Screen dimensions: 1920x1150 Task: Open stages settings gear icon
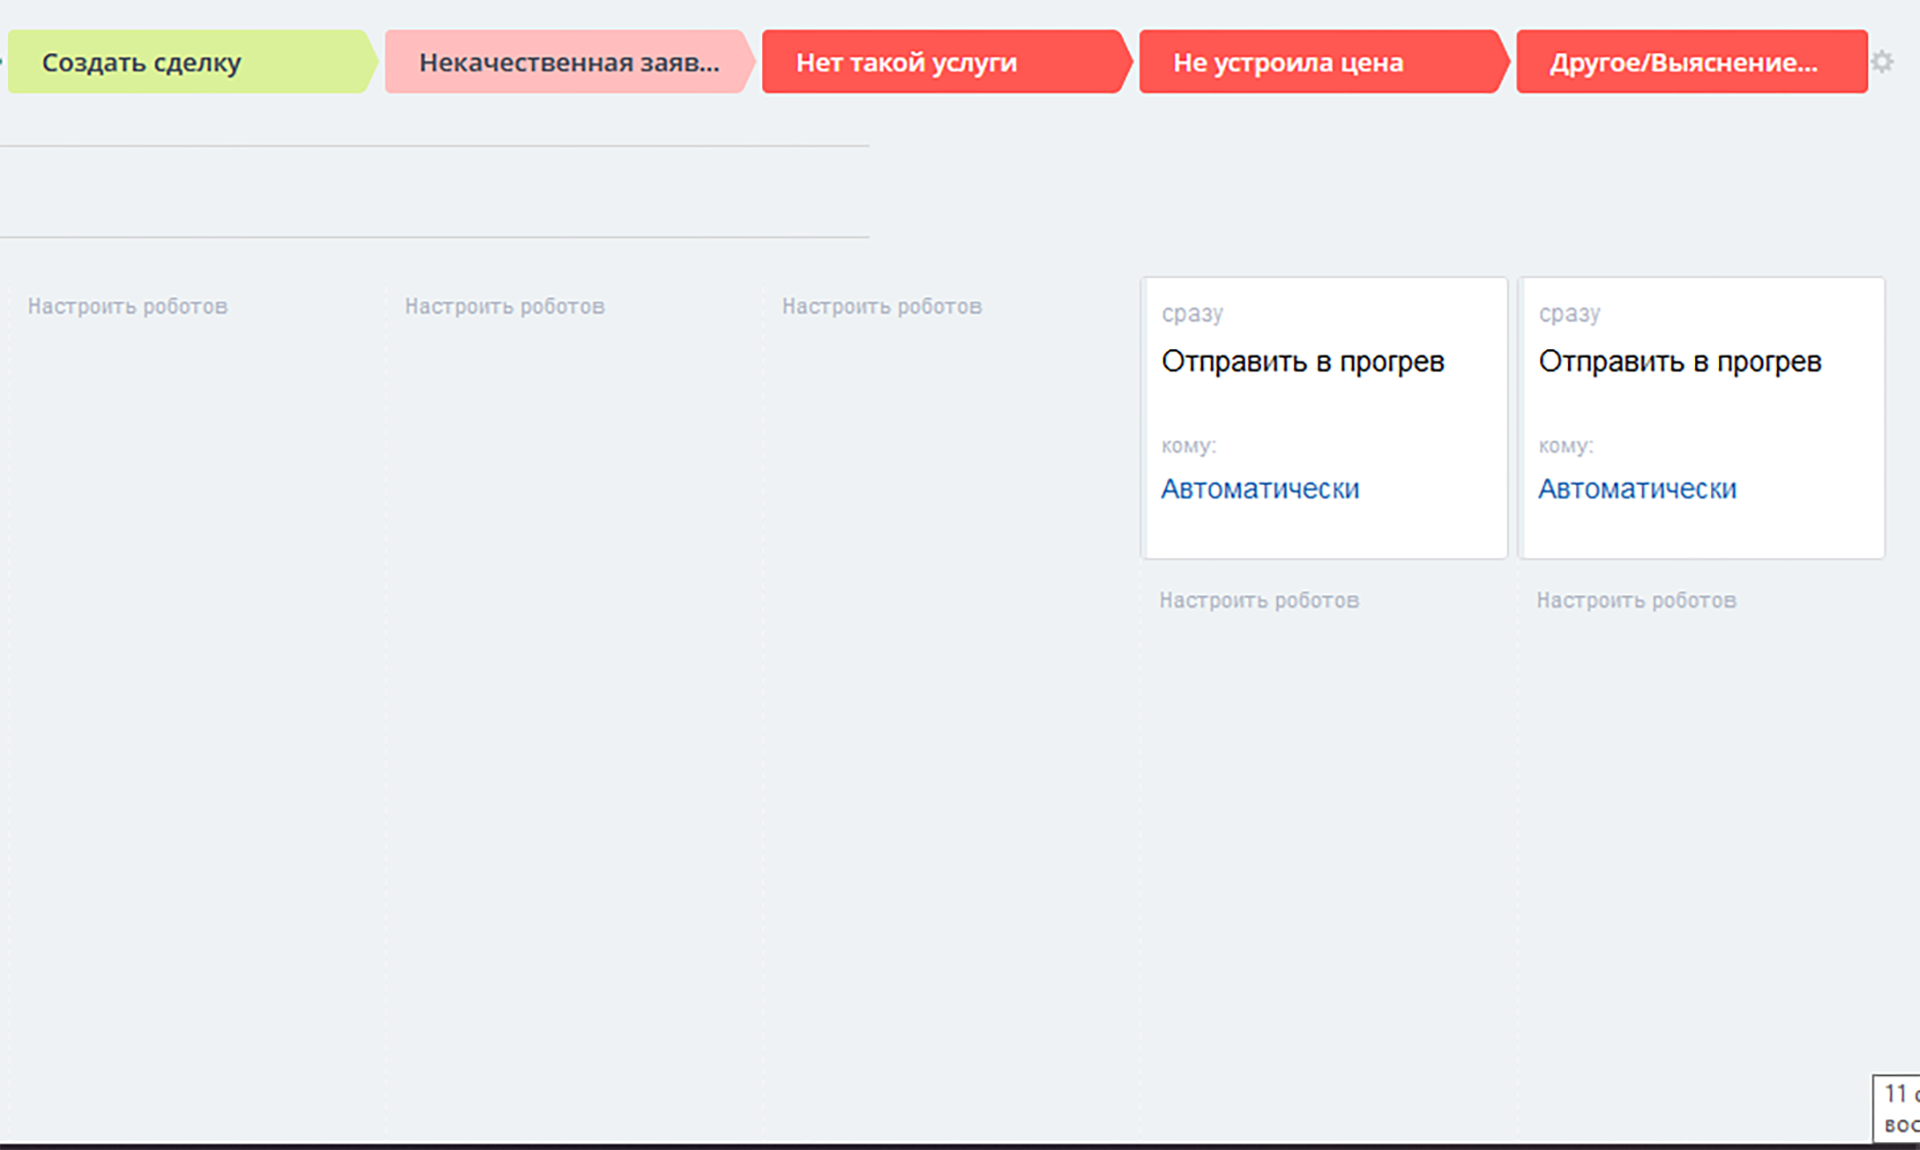pos(1882,62)
